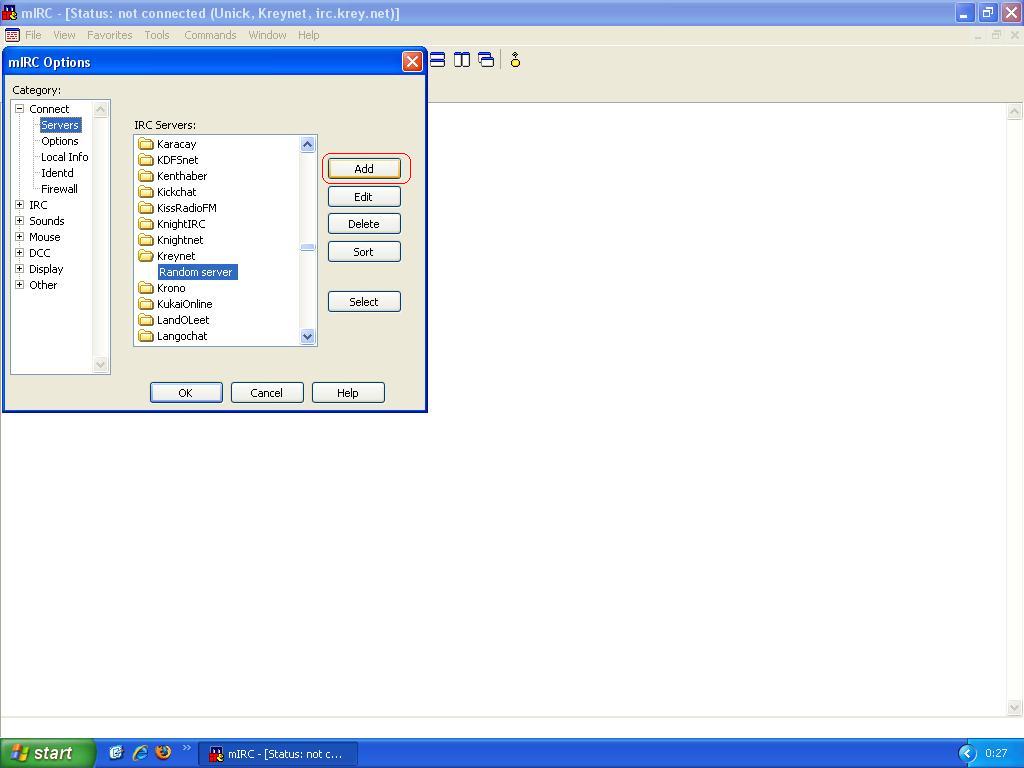Expand the Other category
This screenshot has height=768, width=1024.
pos(20,285)
